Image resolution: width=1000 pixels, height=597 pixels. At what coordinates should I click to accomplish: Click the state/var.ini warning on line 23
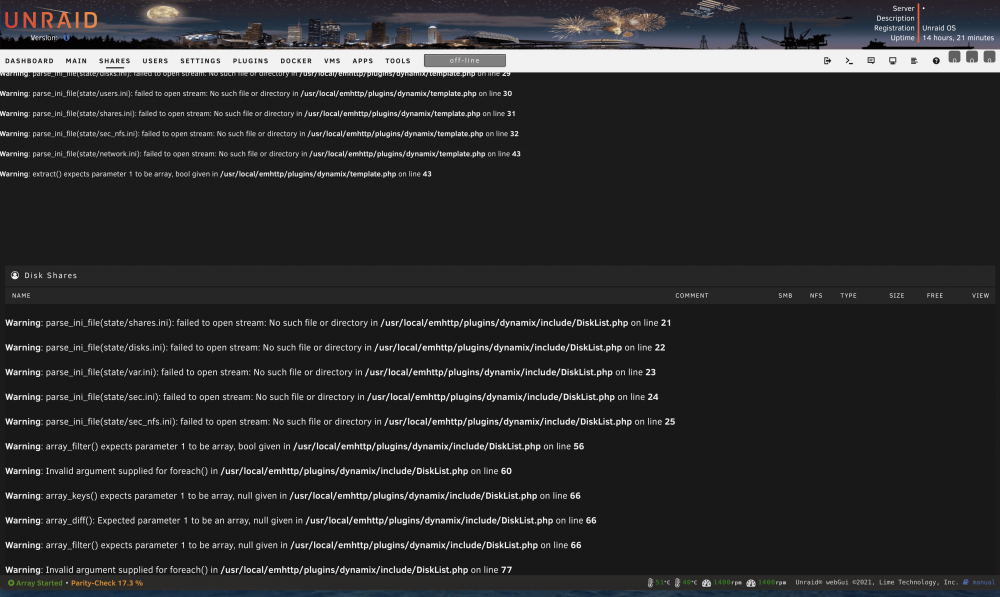click(330, 372)
